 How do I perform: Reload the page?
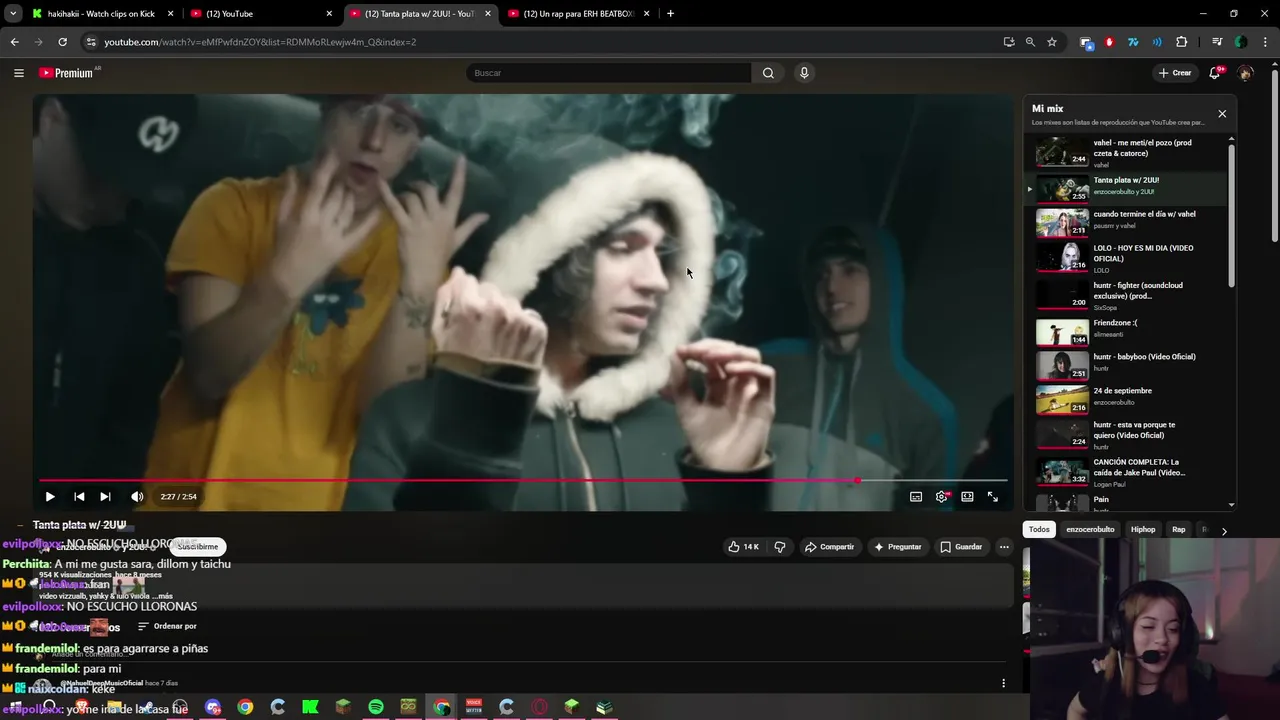pyautogui.click(x=62, y=42)
